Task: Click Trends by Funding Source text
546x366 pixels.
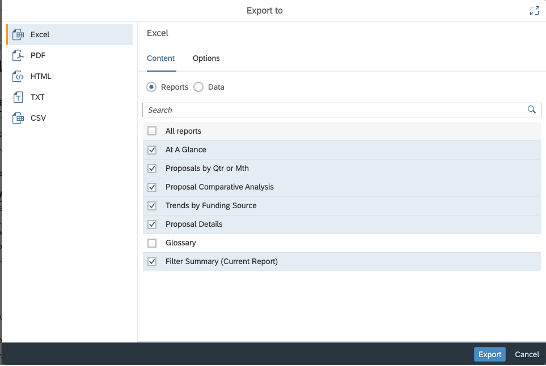Action: (211, 205)
